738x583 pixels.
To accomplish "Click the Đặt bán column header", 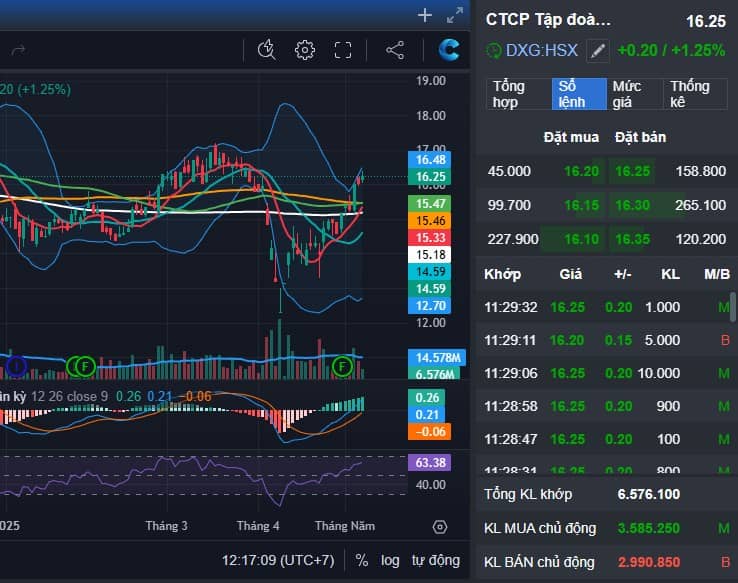I will (640, 137).
